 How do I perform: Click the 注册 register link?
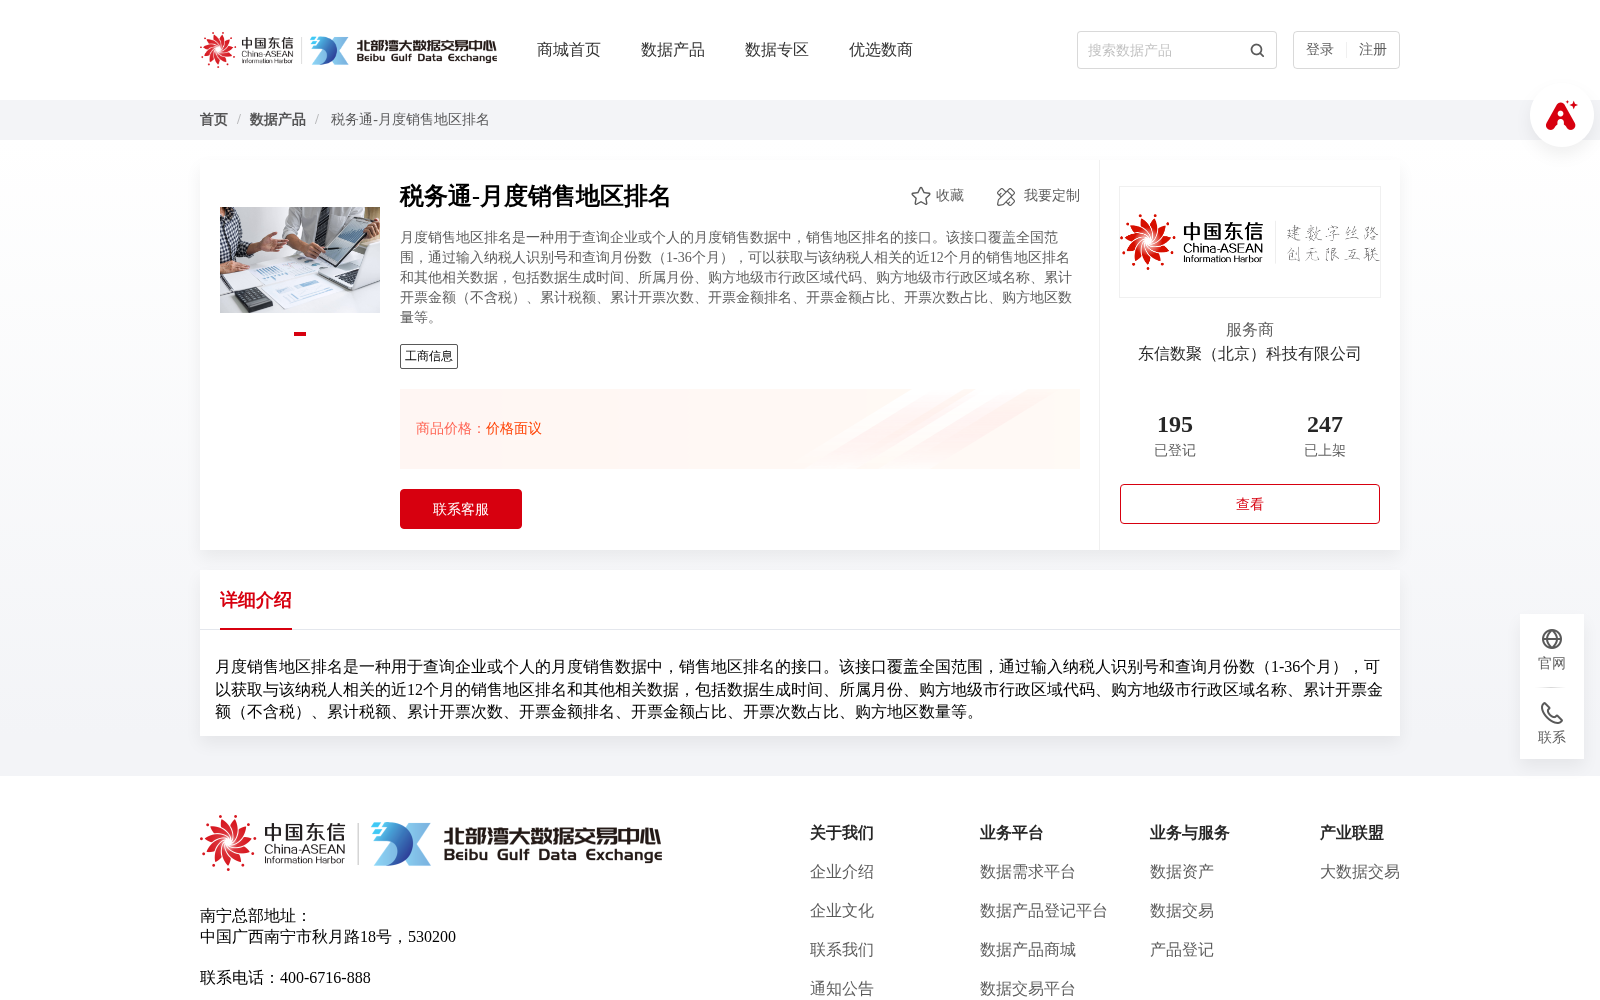pos(1373,50)
